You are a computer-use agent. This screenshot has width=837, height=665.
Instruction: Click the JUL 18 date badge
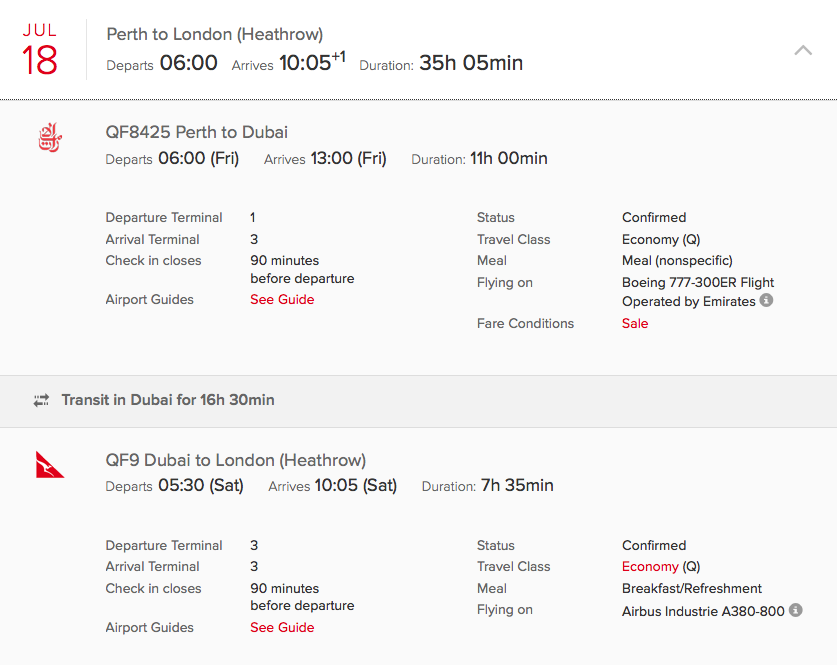click(40, 49)
